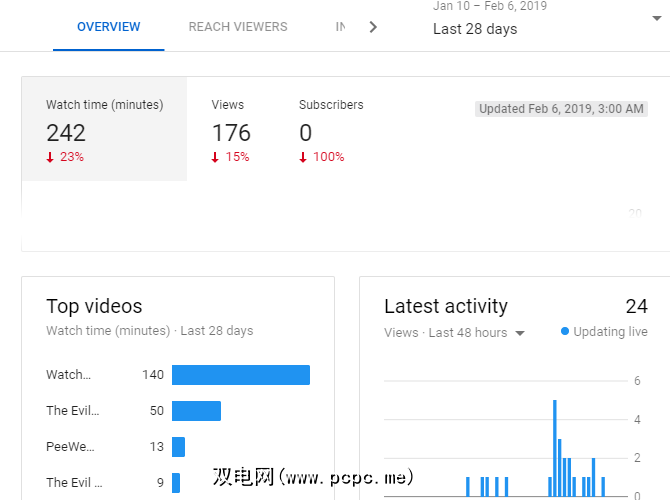670x500 pixels.
Task: Click the Latest activity heading
Action: (x=446, y=306)
